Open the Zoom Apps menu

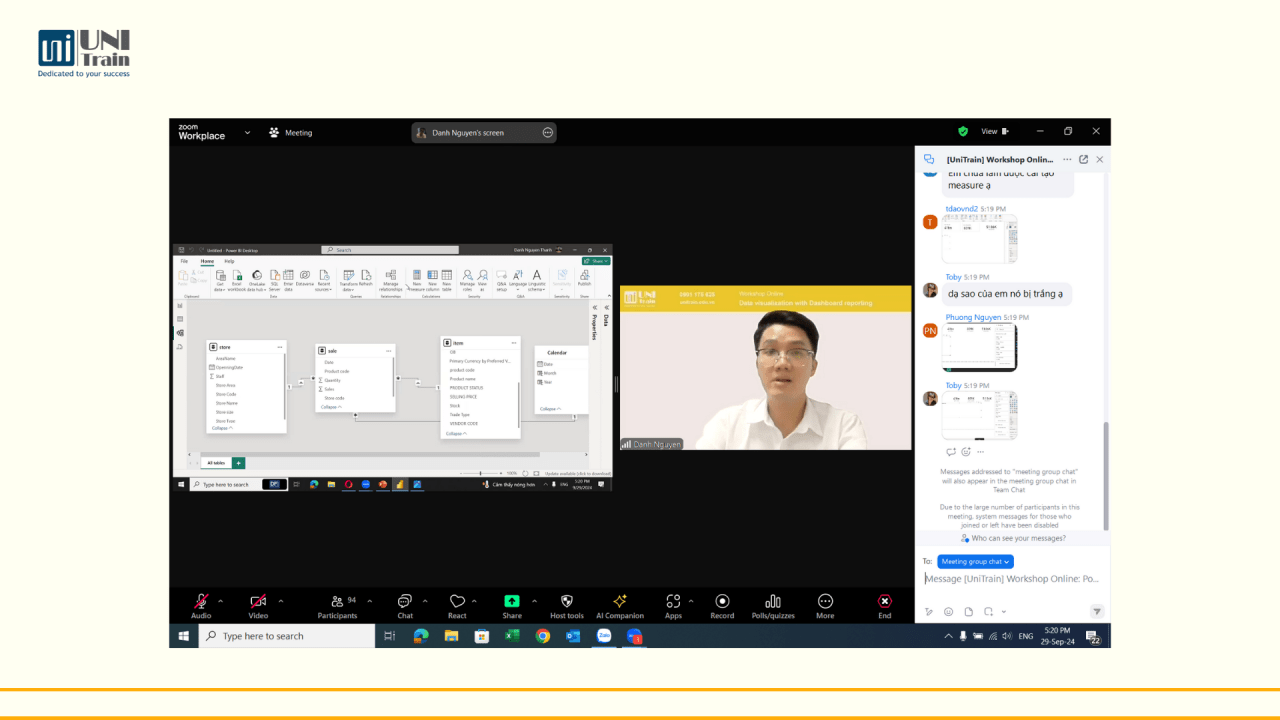coord(673,605)
